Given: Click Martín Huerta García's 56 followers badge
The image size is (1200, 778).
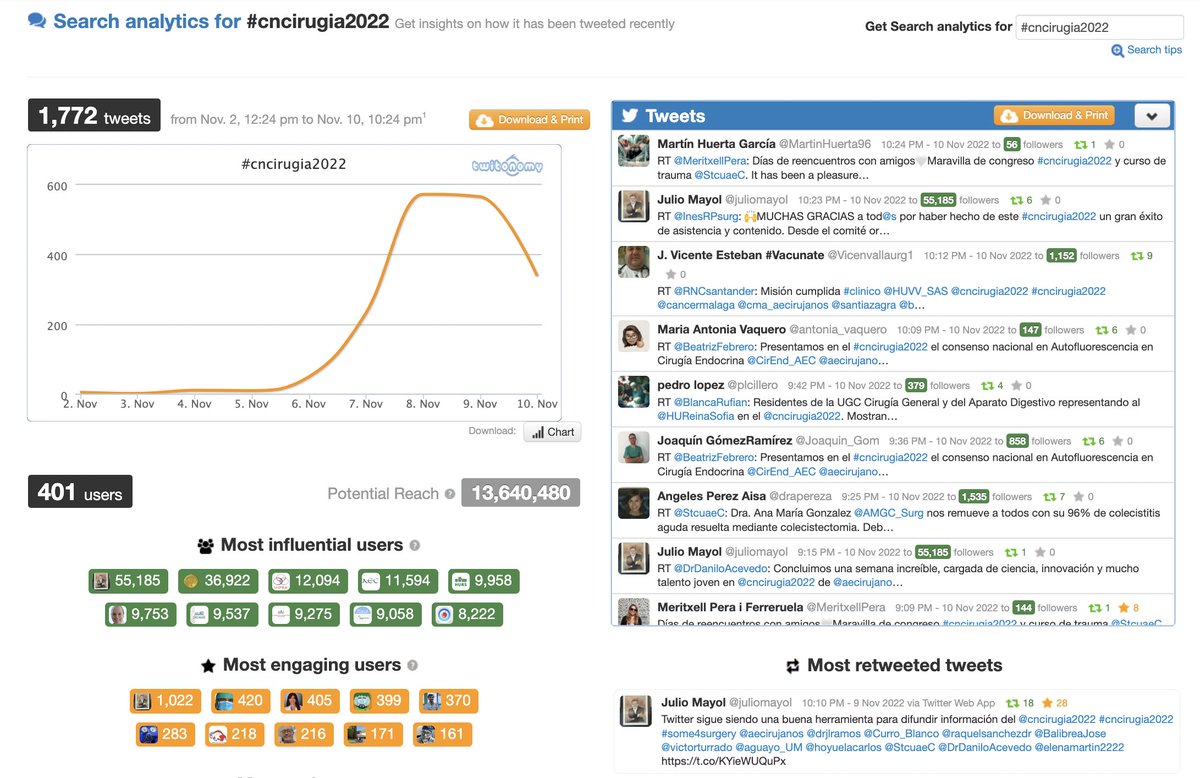Looking at the screenshot, I should 1012,145.
